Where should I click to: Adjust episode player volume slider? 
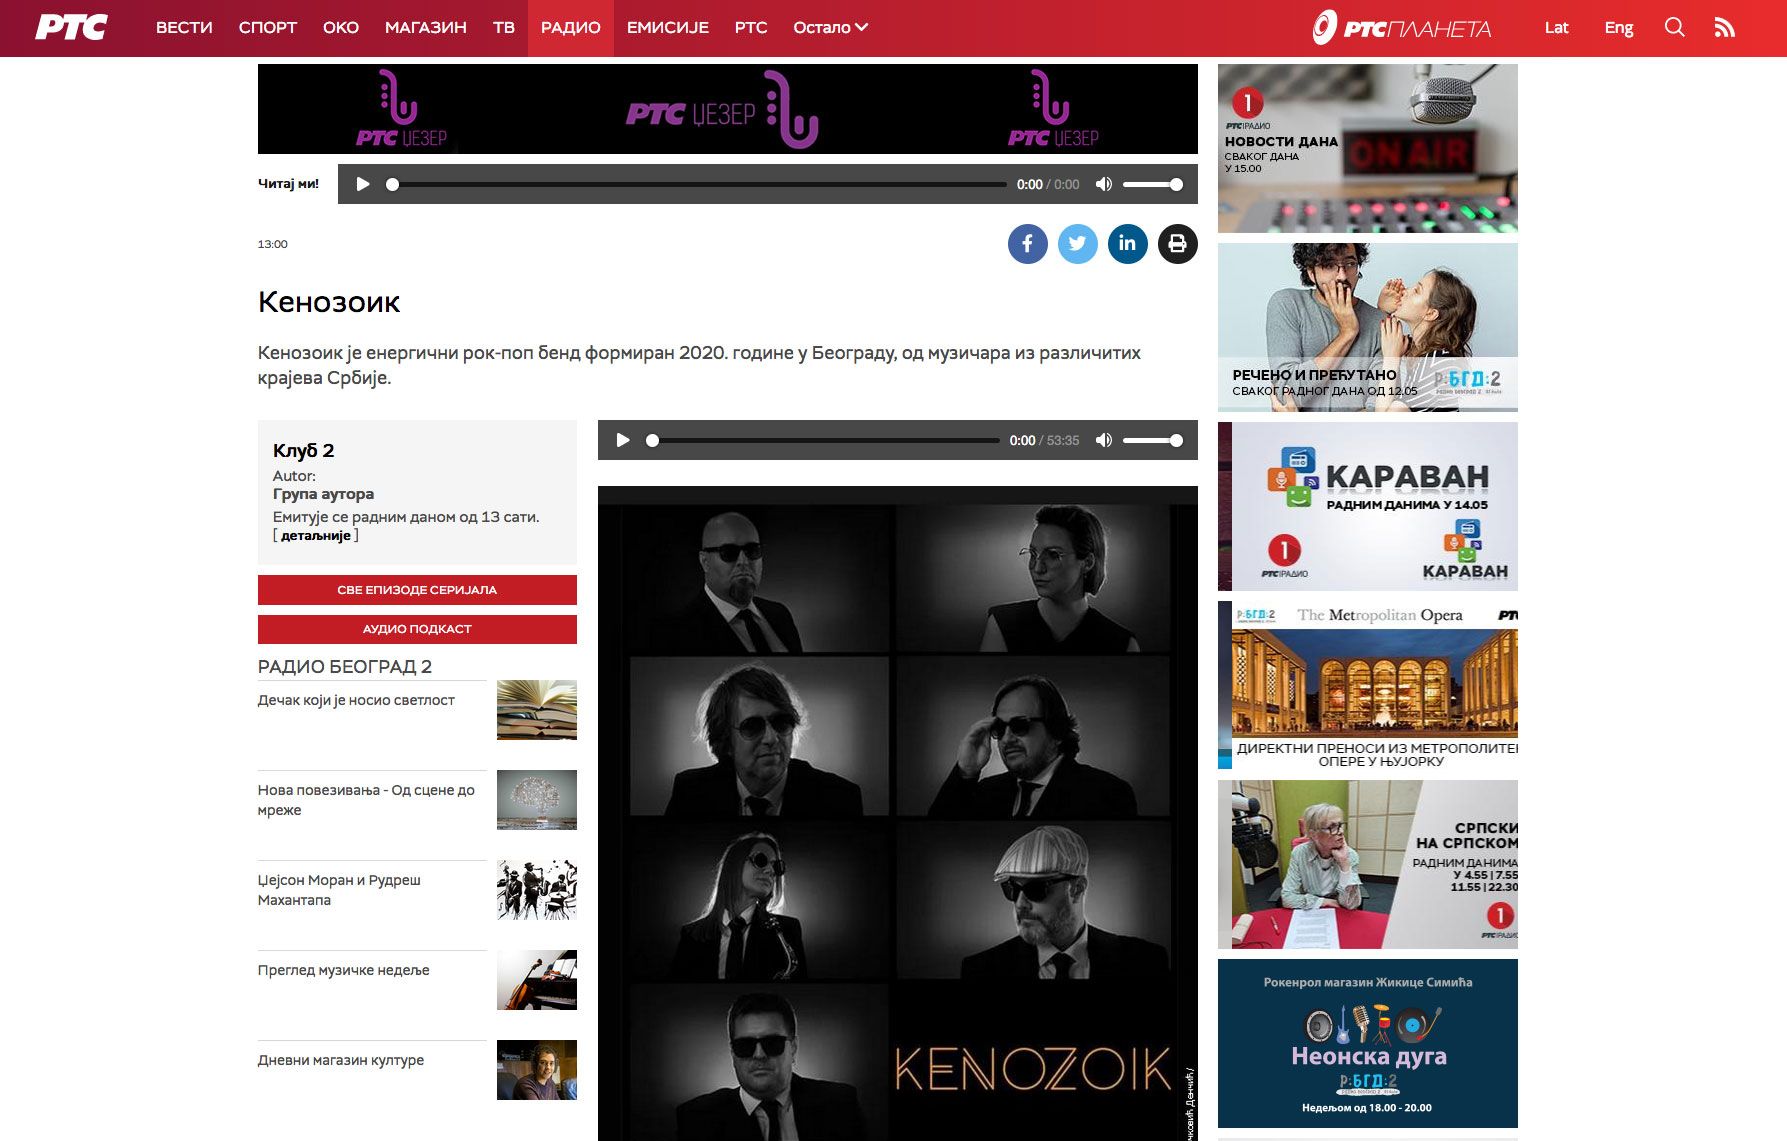pos(1152,440)
